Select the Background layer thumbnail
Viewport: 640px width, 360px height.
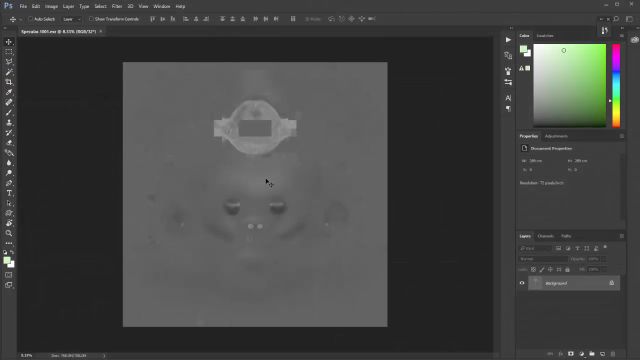(536, 283)
